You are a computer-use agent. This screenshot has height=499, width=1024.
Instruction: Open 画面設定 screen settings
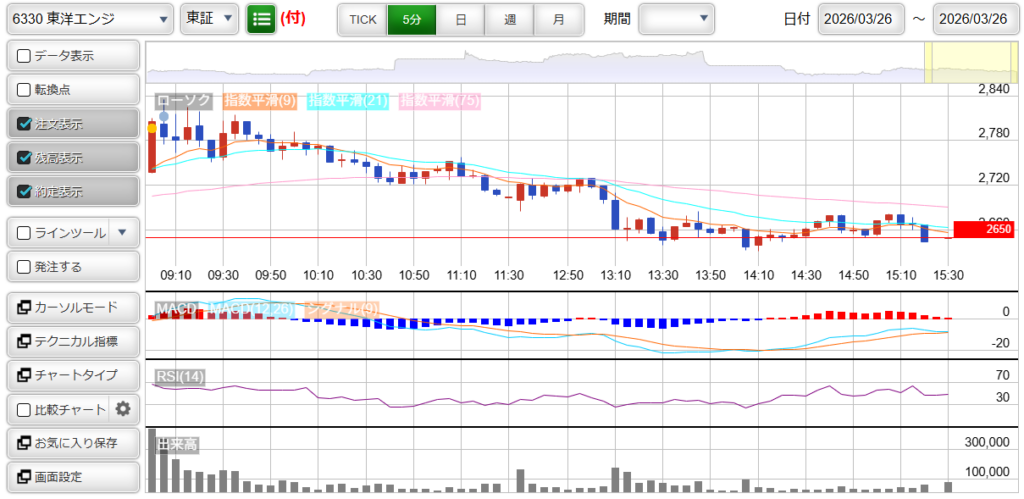click(72, 476)
